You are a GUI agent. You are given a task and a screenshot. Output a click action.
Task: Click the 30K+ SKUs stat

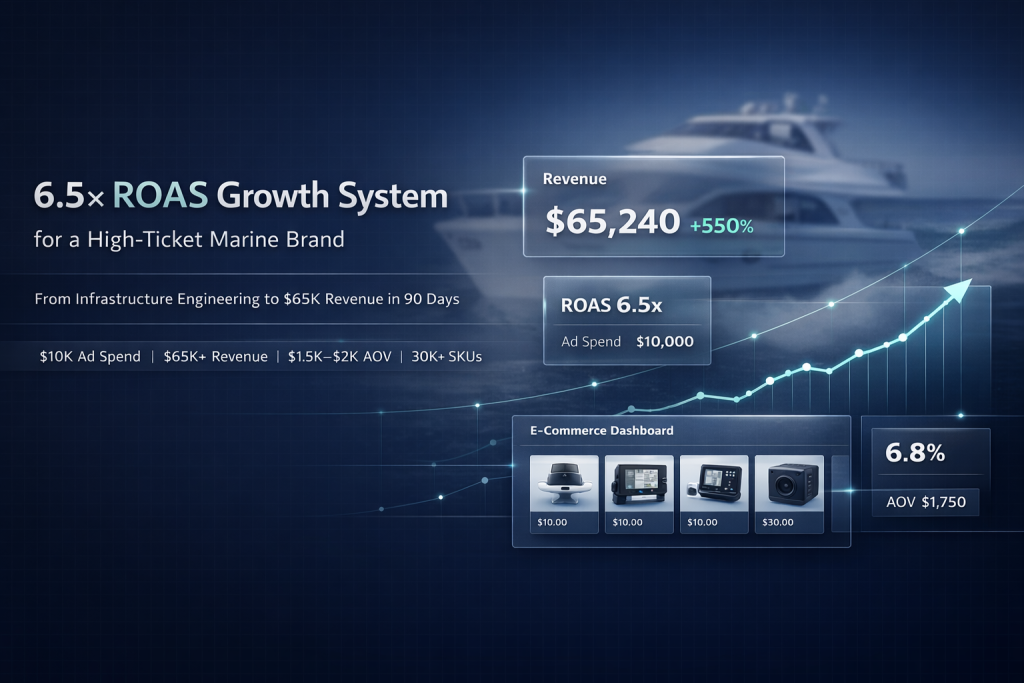pyautogui.click(x=446, y=357)
